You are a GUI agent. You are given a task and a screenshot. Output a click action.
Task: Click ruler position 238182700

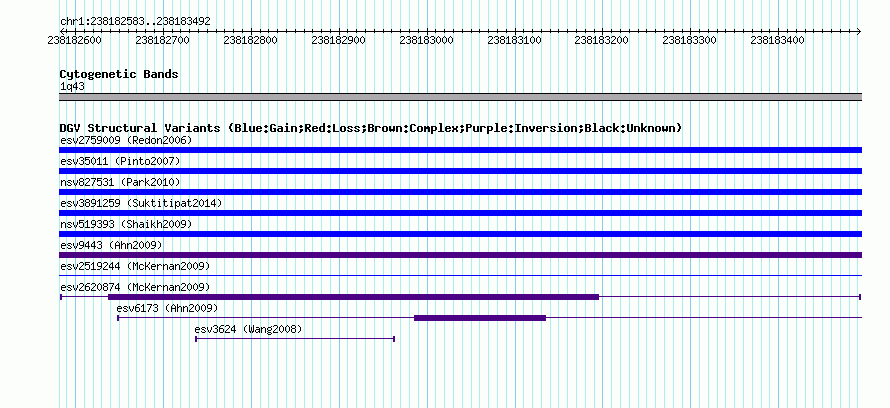pos(162,40)
